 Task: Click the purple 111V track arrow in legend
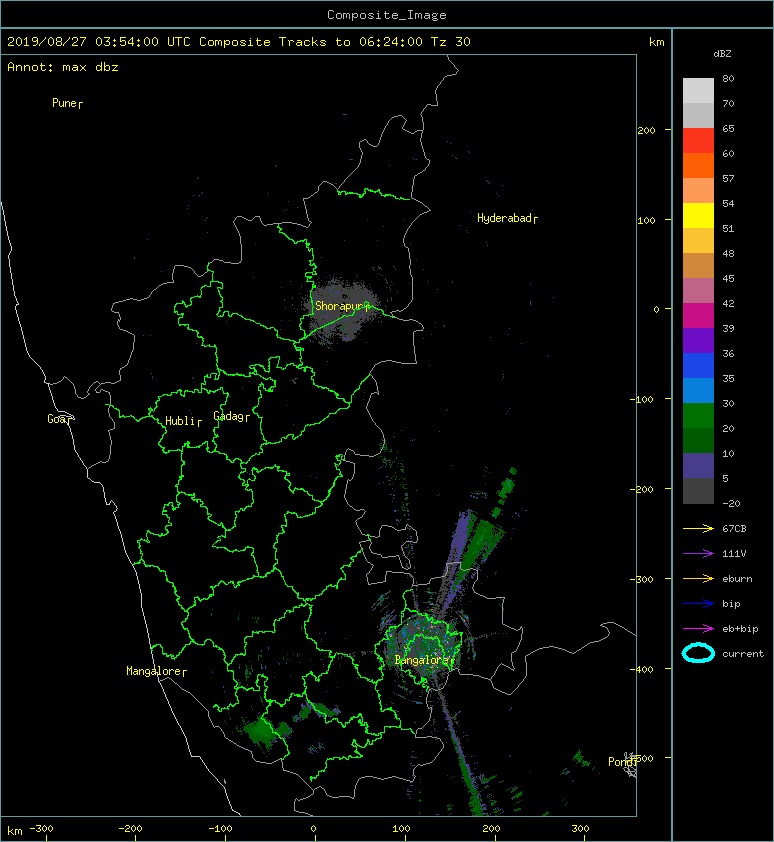(x=698, y=554)
